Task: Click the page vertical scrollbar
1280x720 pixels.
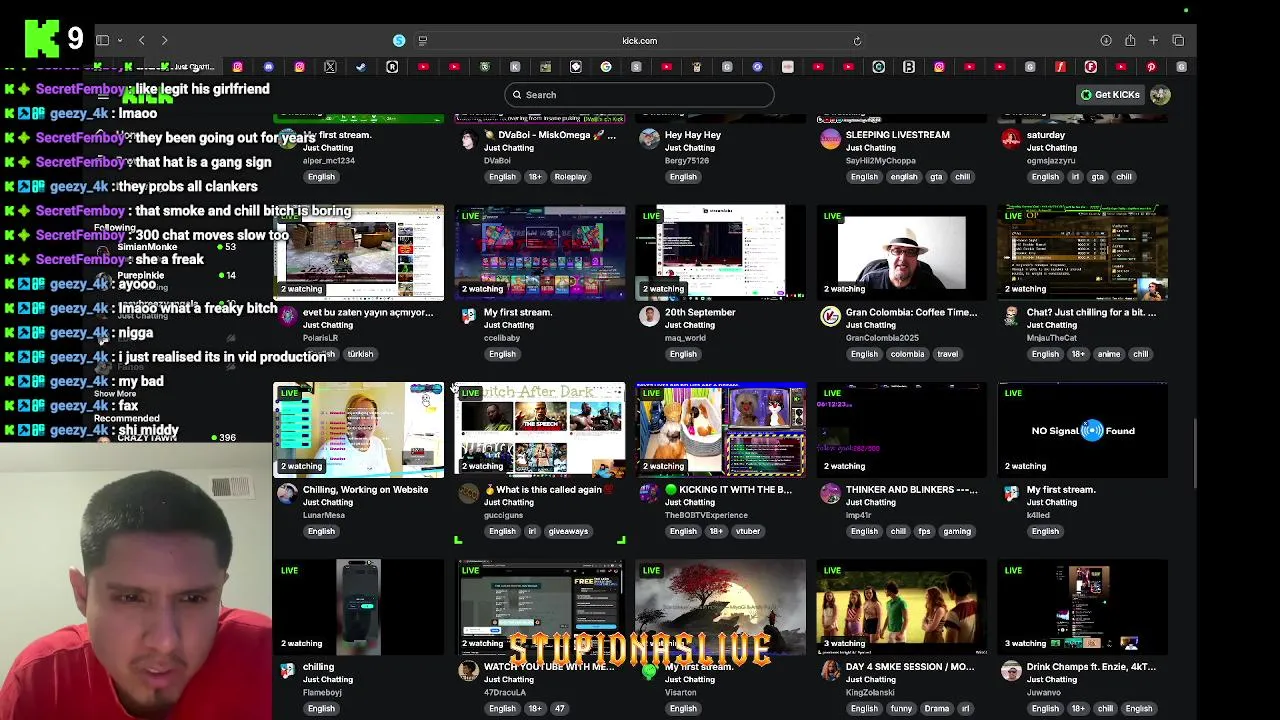Action: [1193, 455]
